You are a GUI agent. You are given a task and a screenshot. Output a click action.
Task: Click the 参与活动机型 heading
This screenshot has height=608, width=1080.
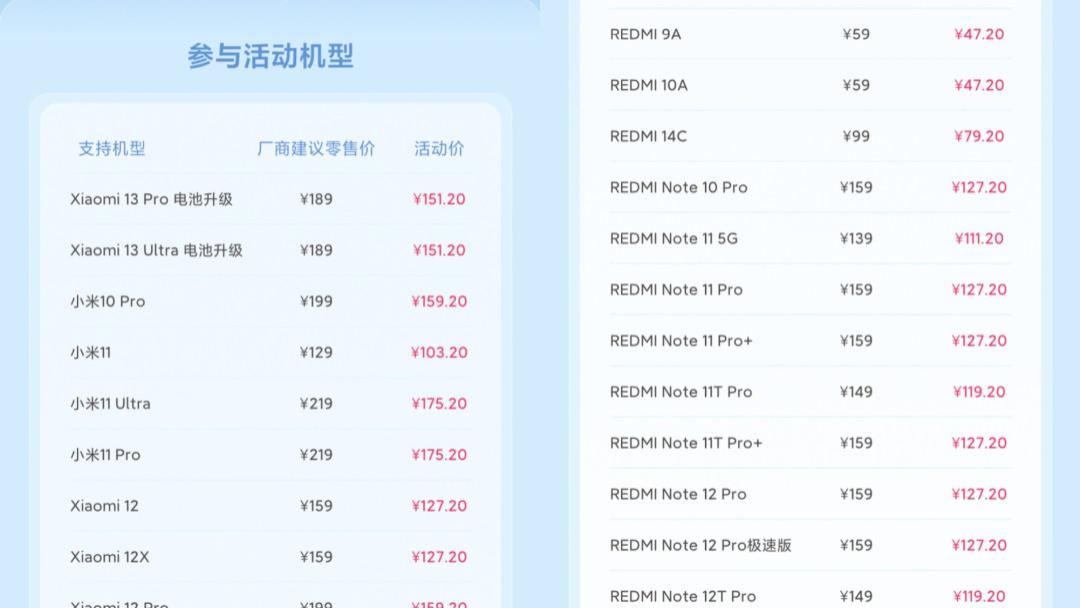271,56
